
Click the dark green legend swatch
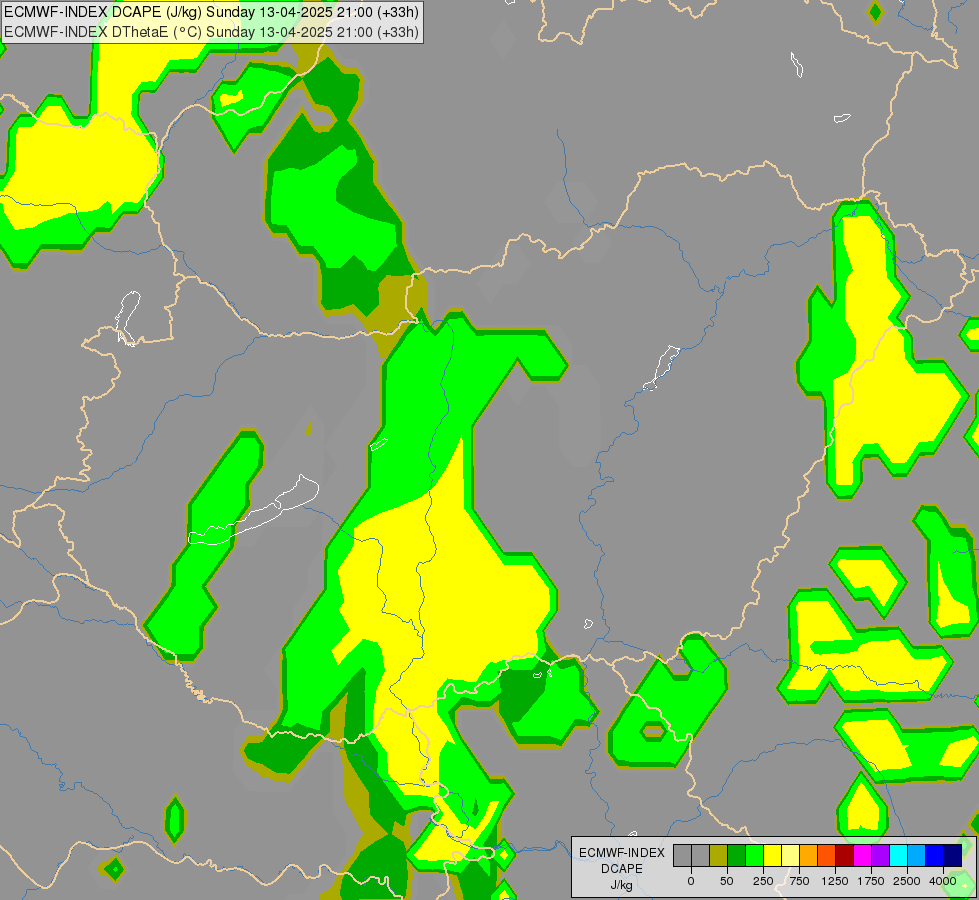[x=737, y=855]
